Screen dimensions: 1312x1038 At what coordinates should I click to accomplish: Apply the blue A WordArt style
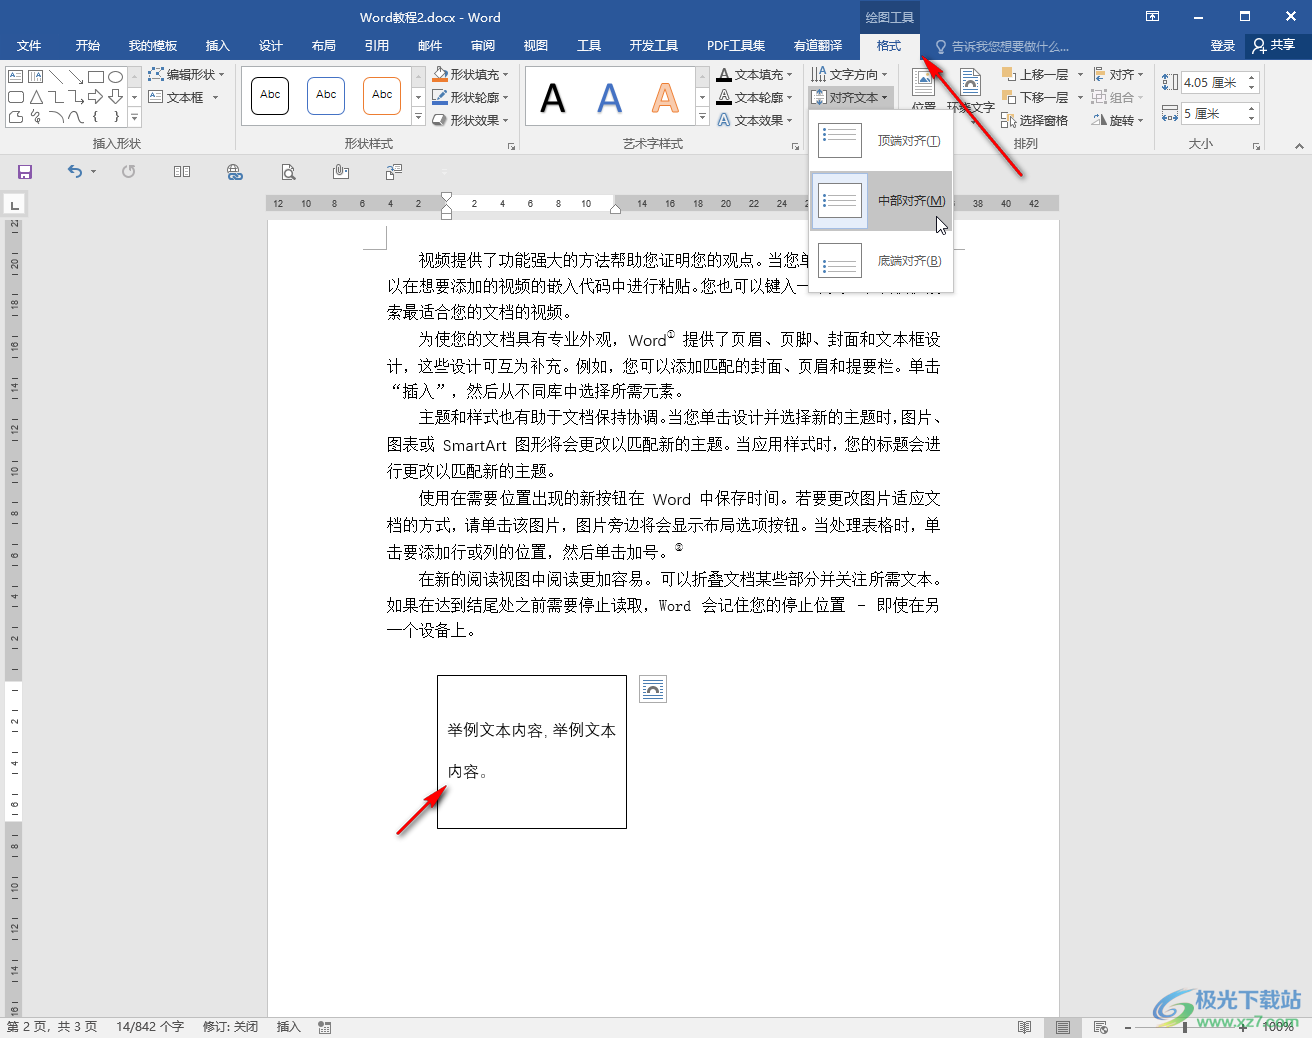point(609,98)
